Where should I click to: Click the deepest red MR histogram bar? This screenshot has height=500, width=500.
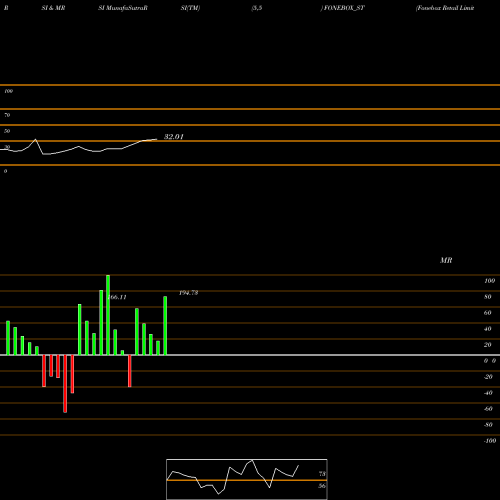(x=65, y=384)
